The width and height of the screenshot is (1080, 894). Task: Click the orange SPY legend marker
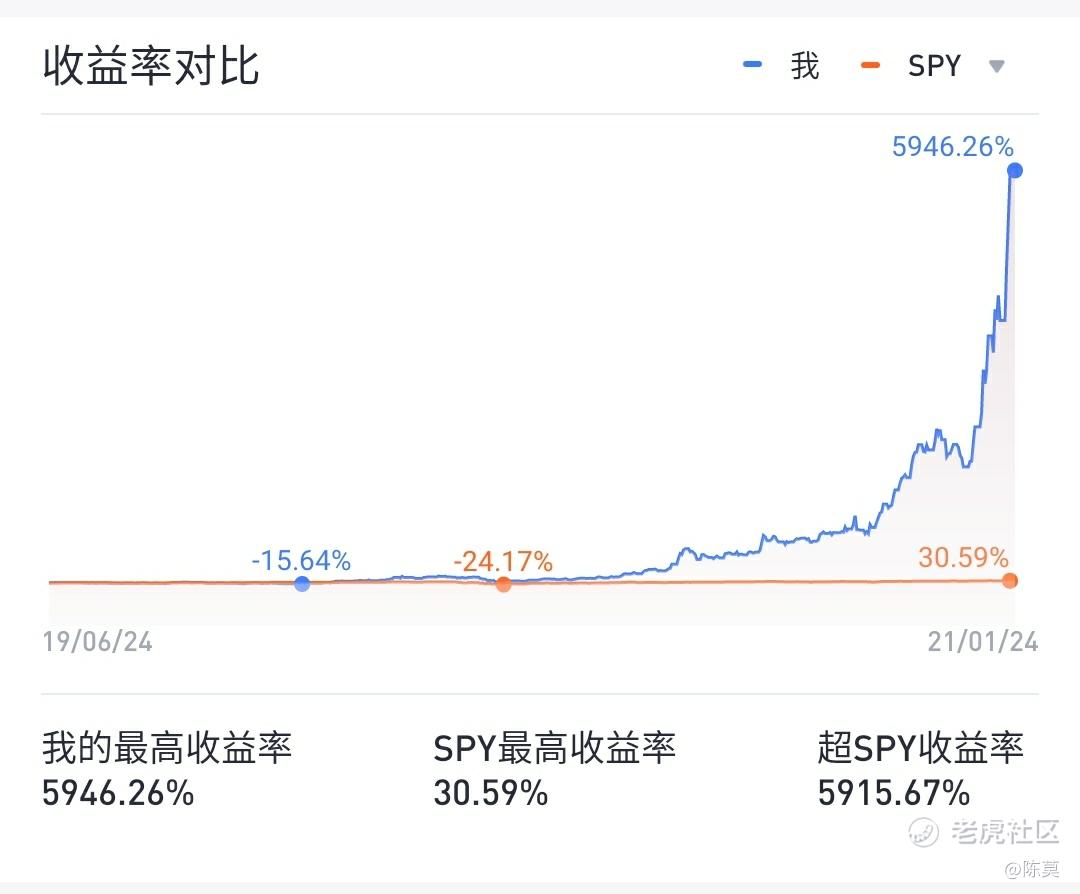tap(870, 65)
